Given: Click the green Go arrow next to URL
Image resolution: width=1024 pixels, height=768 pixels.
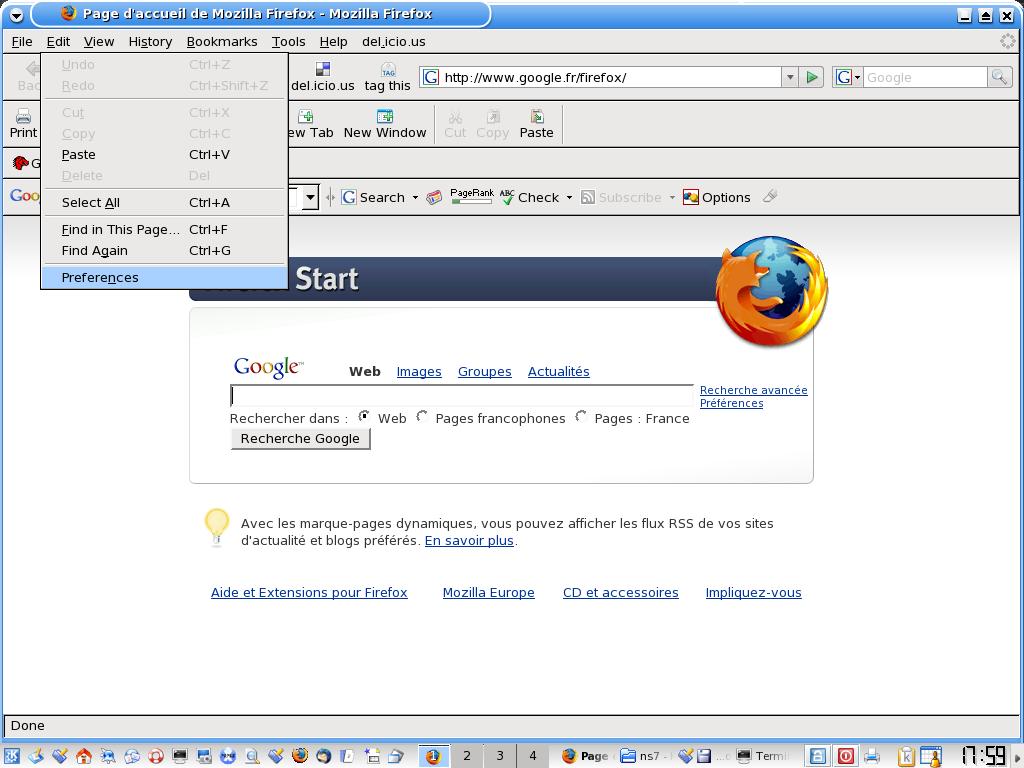Looking at the screenshot, I should click(812, 77).
